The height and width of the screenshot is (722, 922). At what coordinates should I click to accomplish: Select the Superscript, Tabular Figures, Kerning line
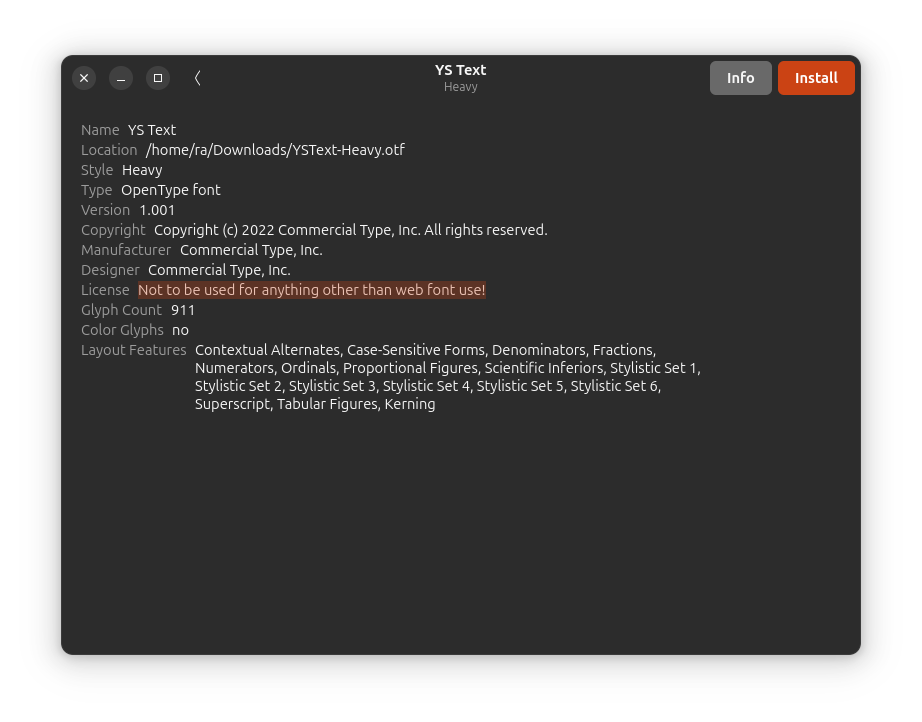point(315,404)
